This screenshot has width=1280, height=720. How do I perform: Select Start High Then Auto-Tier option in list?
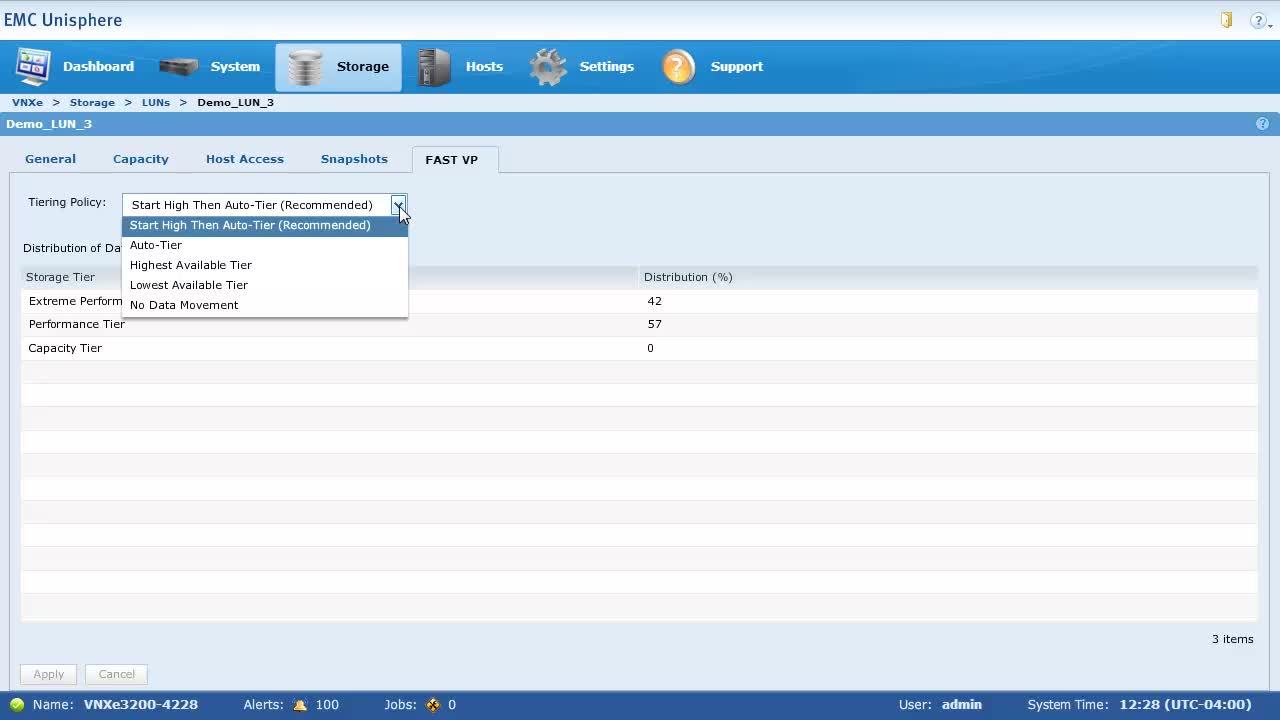265,225
